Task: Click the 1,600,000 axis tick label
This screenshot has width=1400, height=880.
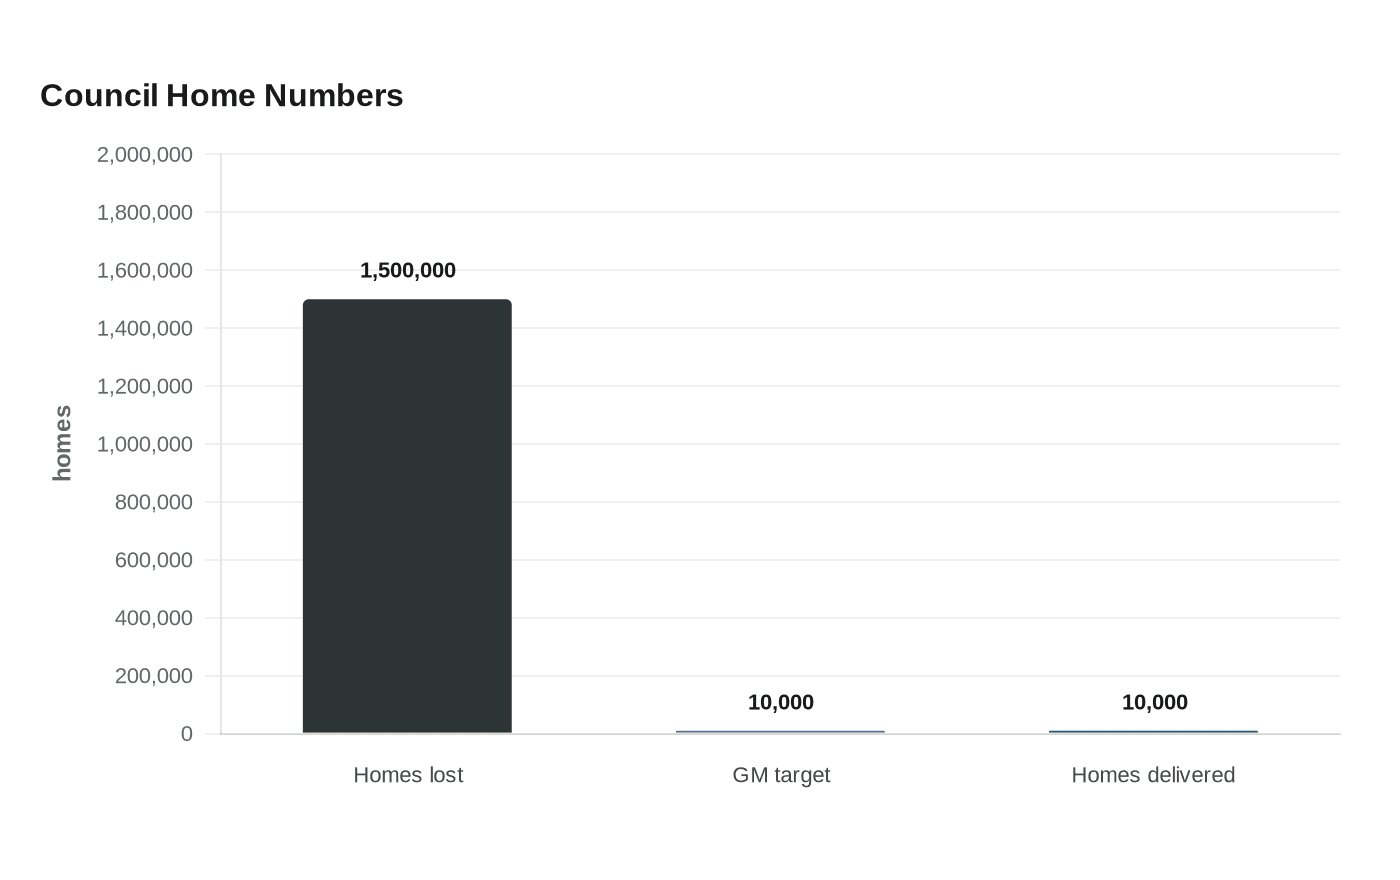Action: coord(145,271)
